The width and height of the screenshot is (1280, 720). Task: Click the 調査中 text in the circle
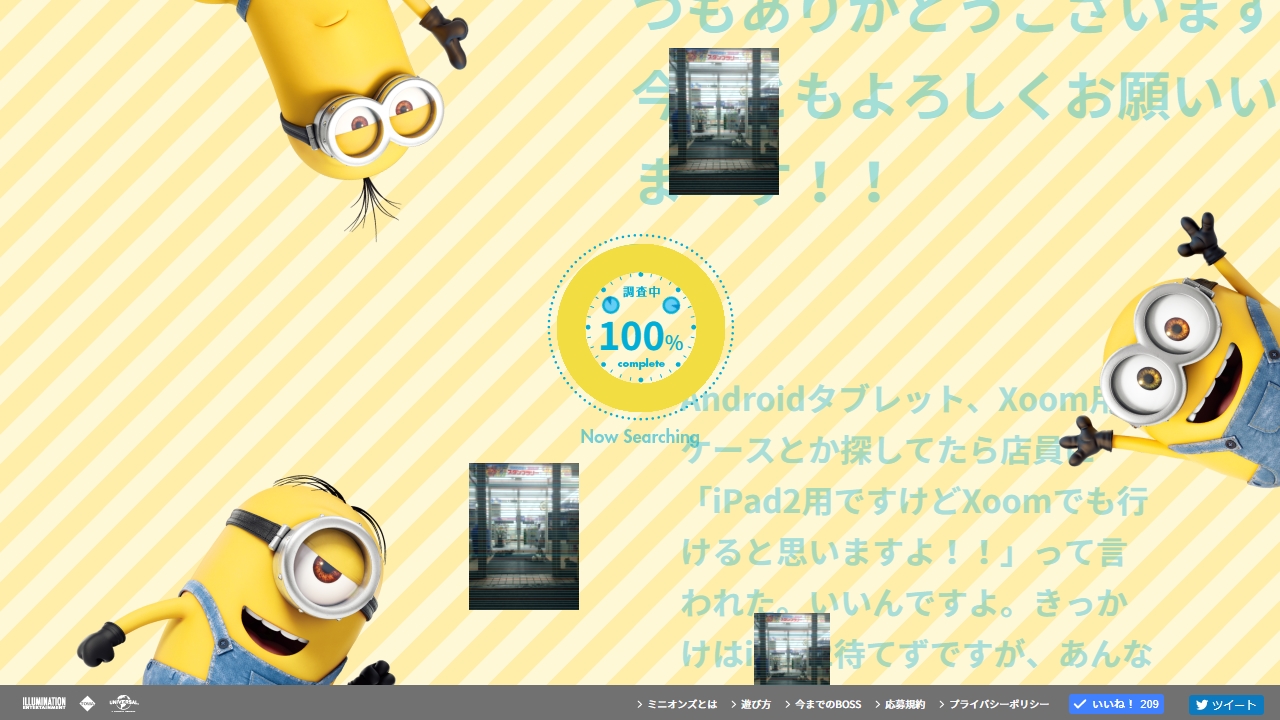click(x=641, y=292)
